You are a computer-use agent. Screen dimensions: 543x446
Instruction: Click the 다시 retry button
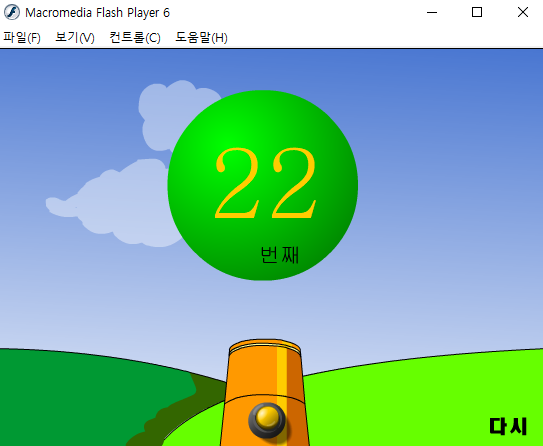click(x=508, y=426)
